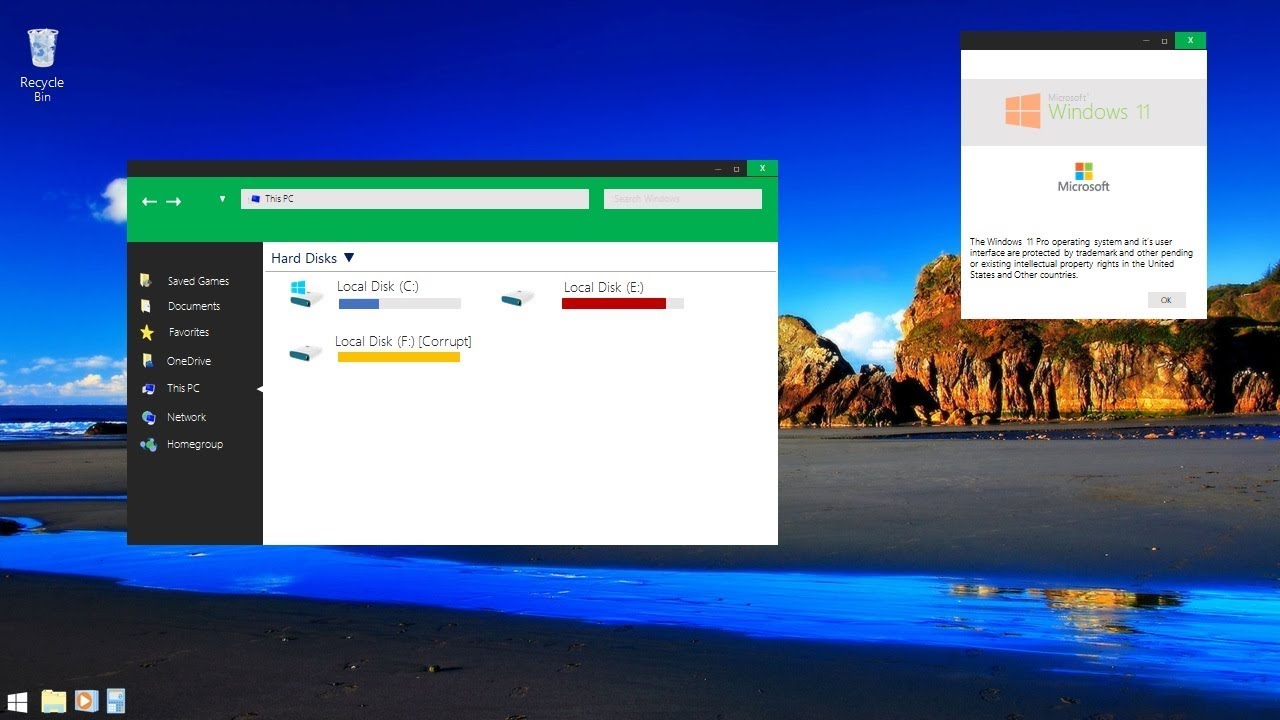Click the Saved Games folder icon
Image resolution: width=1280 pixels, height=720 pixels.
click(x=146, y=281)
